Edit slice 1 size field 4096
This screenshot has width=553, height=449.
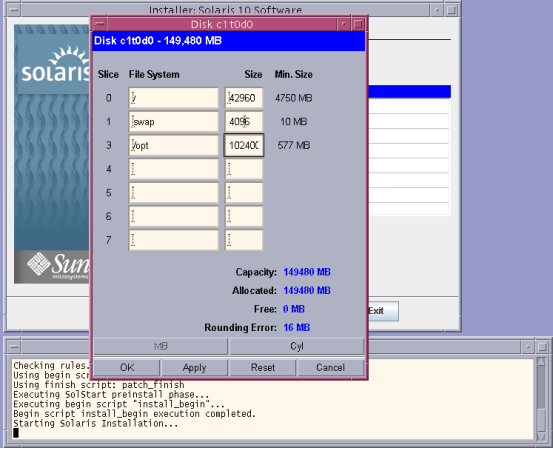[x=244, y=122]
